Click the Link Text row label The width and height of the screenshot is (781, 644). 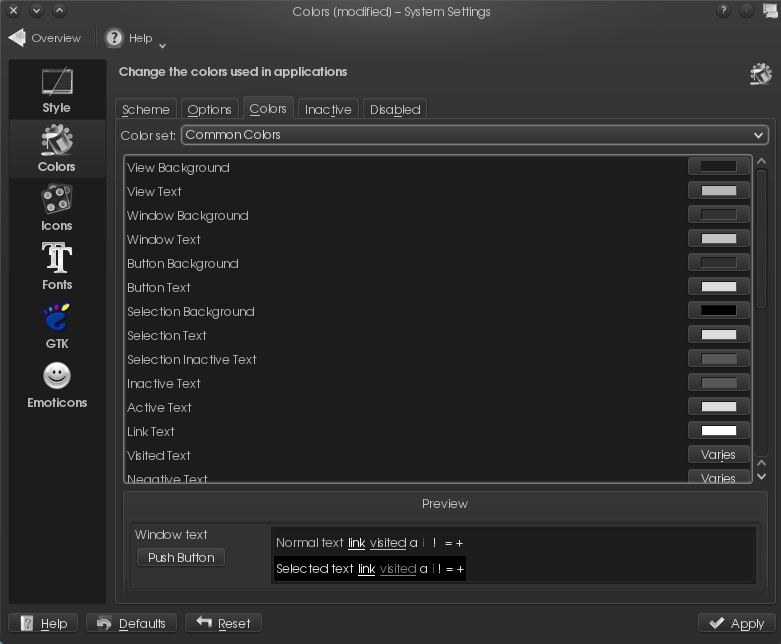tap(151, 432)
